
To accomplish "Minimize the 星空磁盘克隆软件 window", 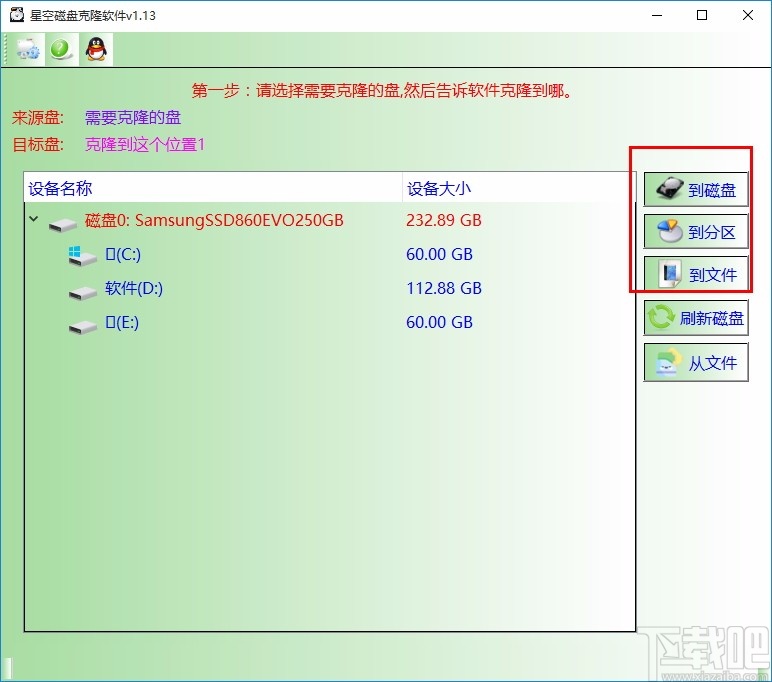I will point(657,15).
